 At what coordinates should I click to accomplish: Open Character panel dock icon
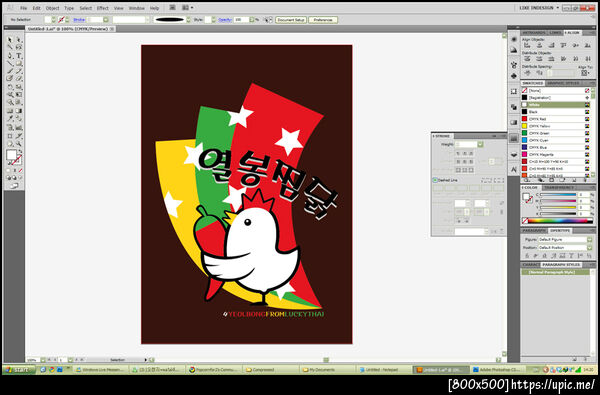[x=514, y=169]
